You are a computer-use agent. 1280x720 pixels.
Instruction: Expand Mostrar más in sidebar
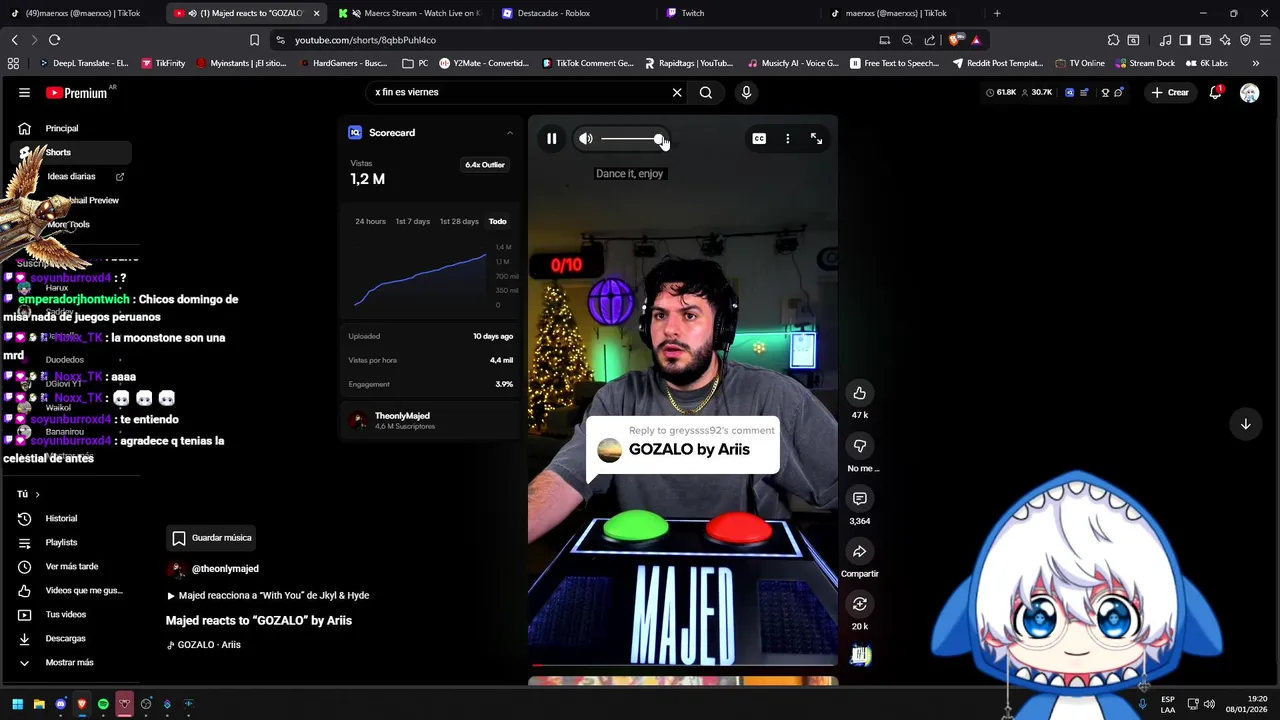[x=70, y=662]
